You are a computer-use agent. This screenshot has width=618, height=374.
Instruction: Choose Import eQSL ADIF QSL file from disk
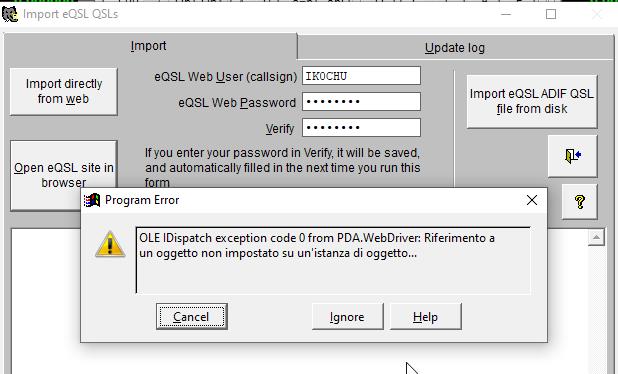pyautogui.click(x=532, y=101)
